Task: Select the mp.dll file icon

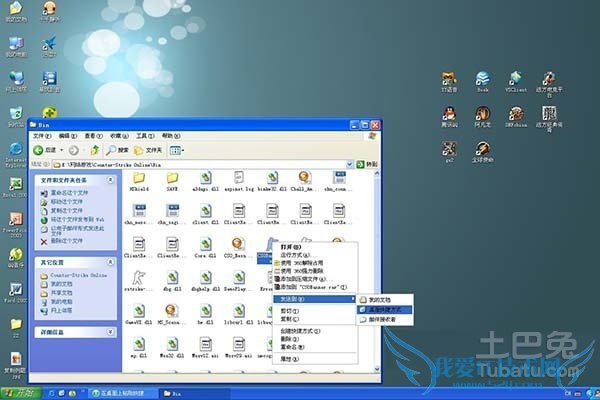Action: pos(139,348)
